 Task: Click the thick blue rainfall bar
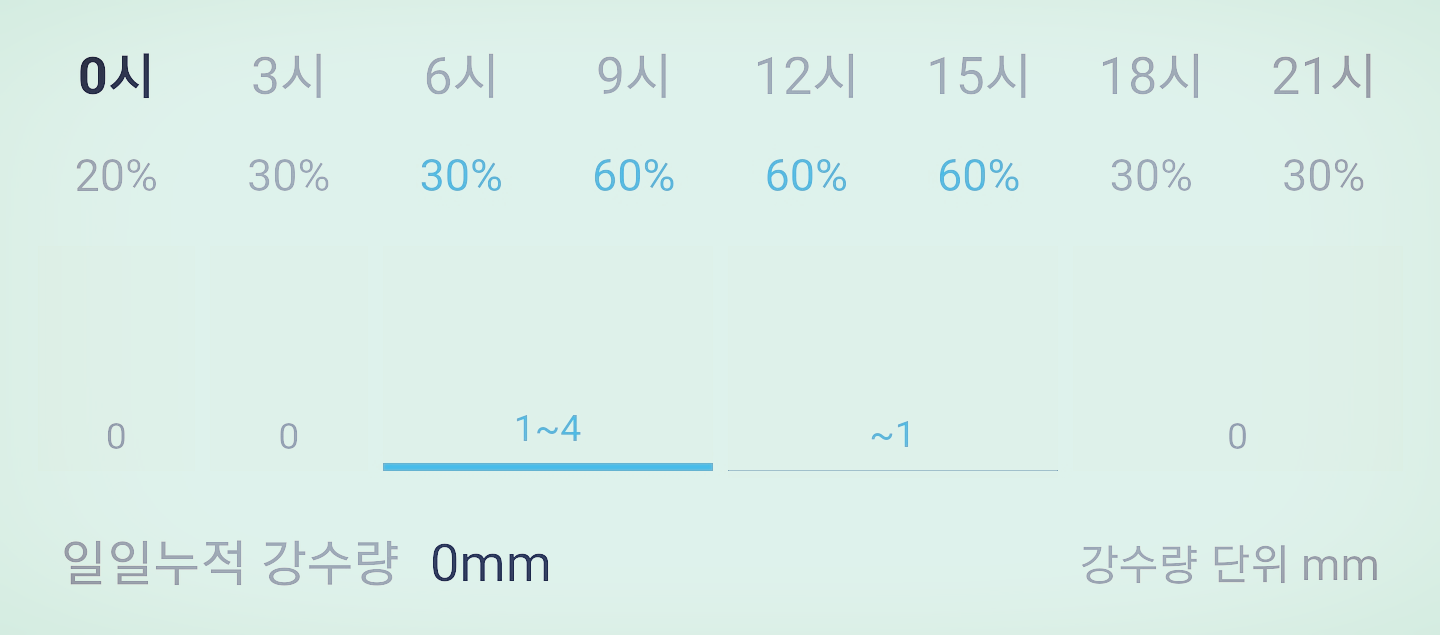pyautogui.click(x=548, y=466)
